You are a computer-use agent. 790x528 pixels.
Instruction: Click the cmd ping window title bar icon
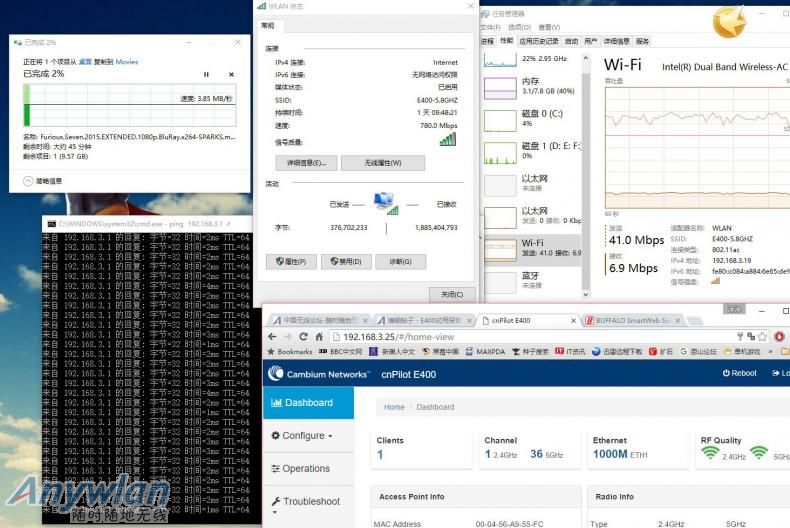click(x=51, y=224)
